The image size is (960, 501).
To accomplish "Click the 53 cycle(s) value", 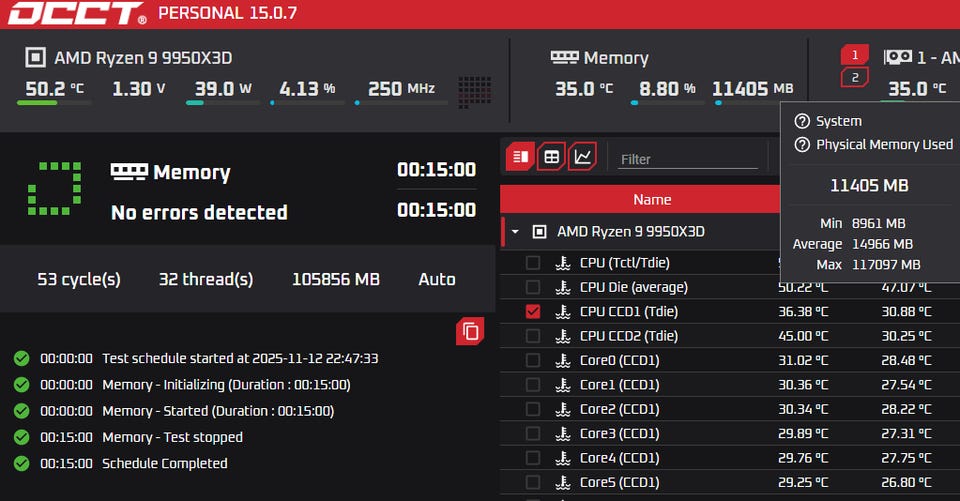I will pos(79,279).
